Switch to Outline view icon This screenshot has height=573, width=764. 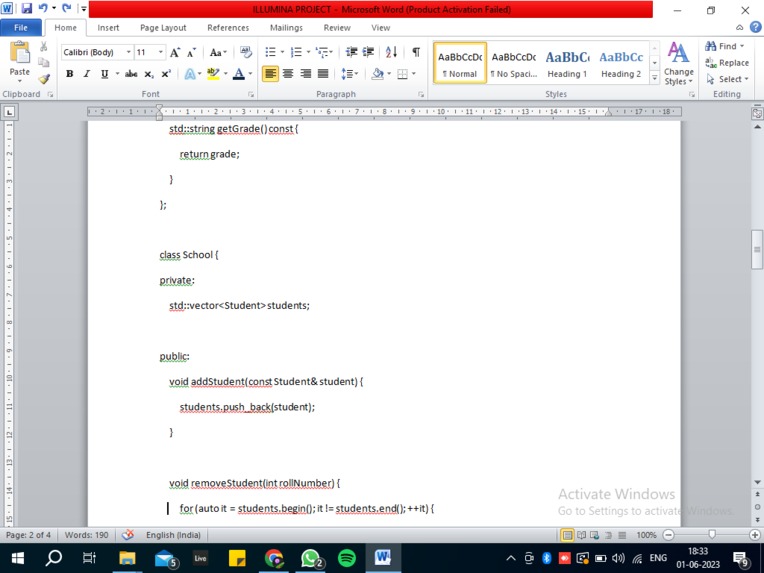click(x=608, y=535)
